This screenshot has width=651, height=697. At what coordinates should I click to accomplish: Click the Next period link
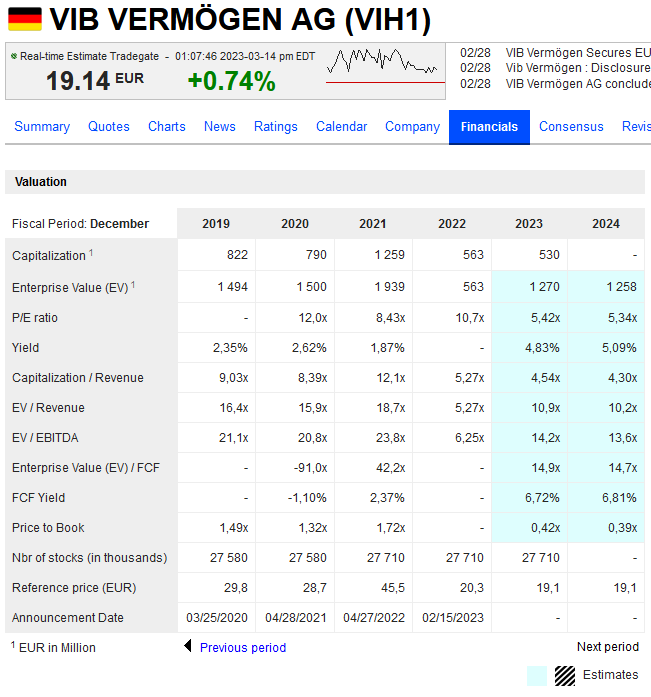(607, 648)
